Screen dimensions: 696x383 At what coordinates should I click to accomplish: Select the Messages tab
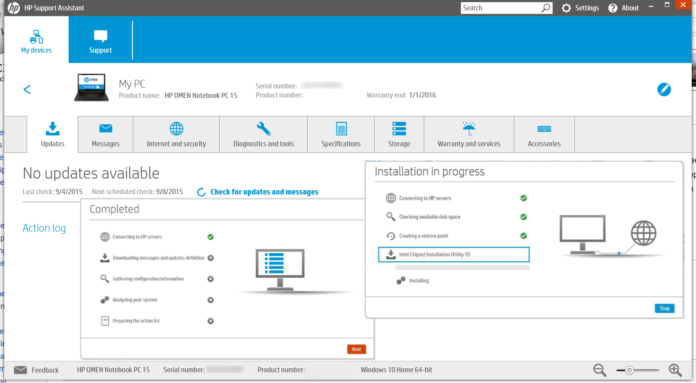106,134
